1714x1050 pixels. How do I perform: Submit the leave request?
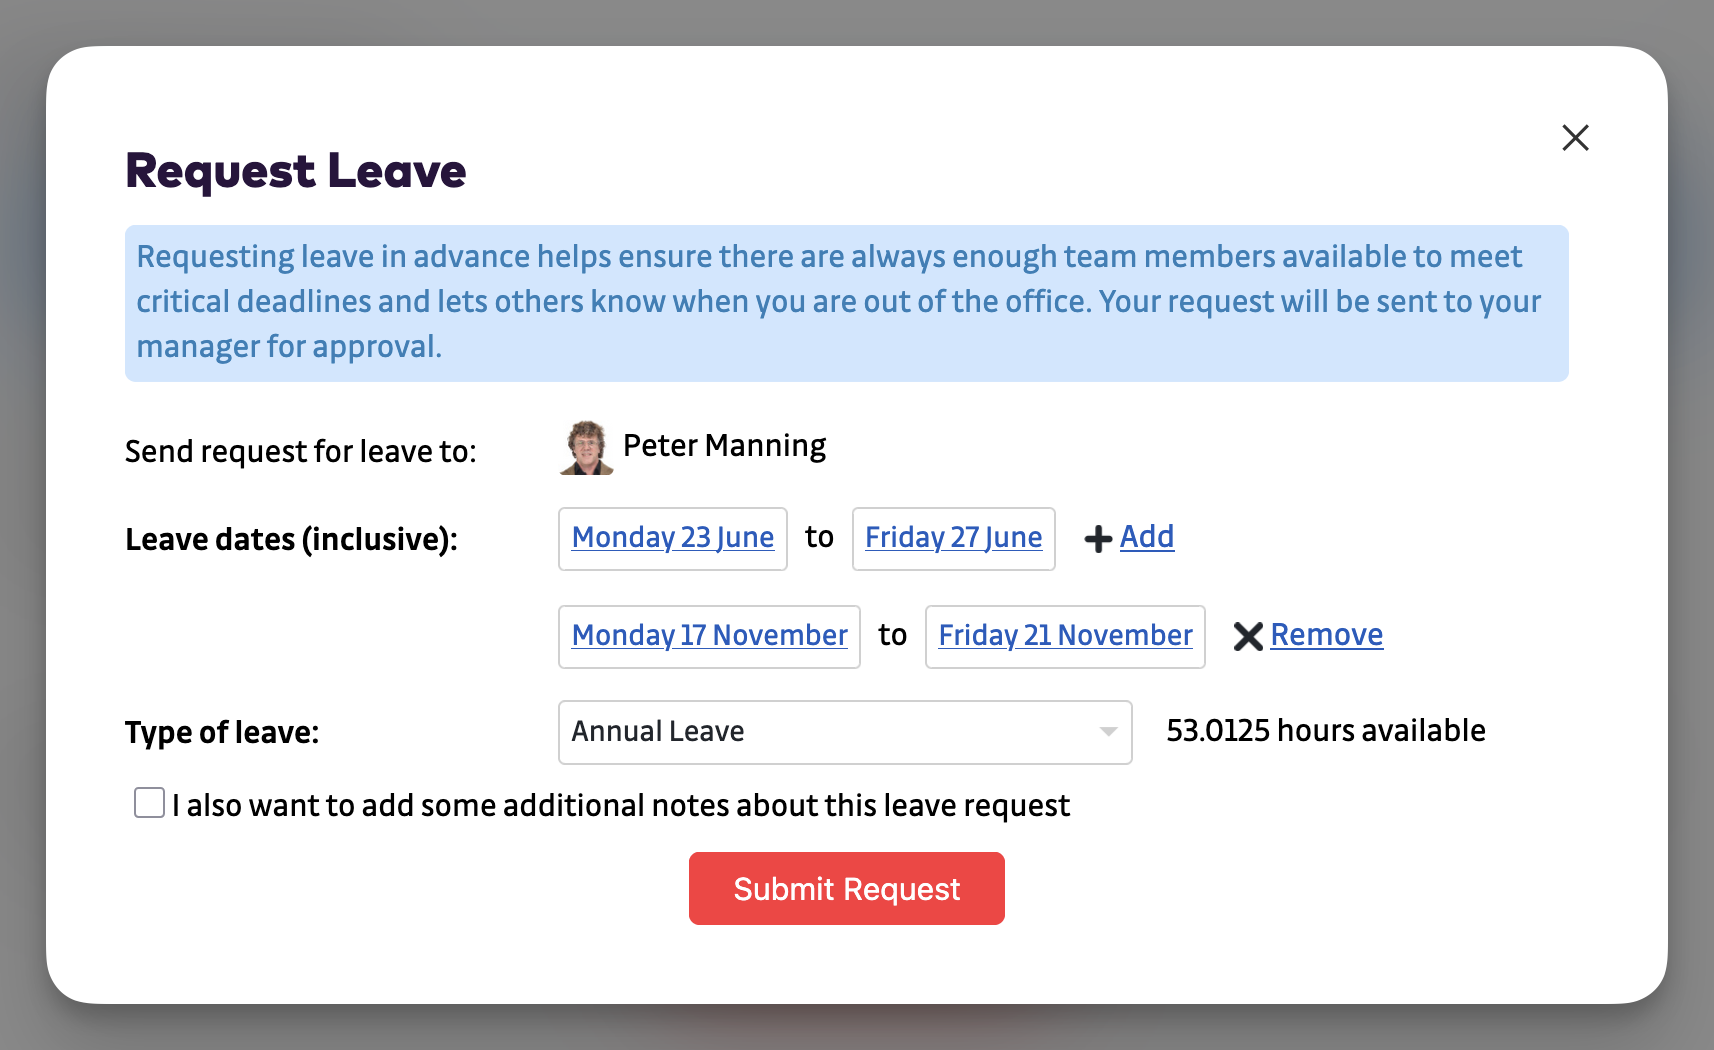click(x=846, y=888)
